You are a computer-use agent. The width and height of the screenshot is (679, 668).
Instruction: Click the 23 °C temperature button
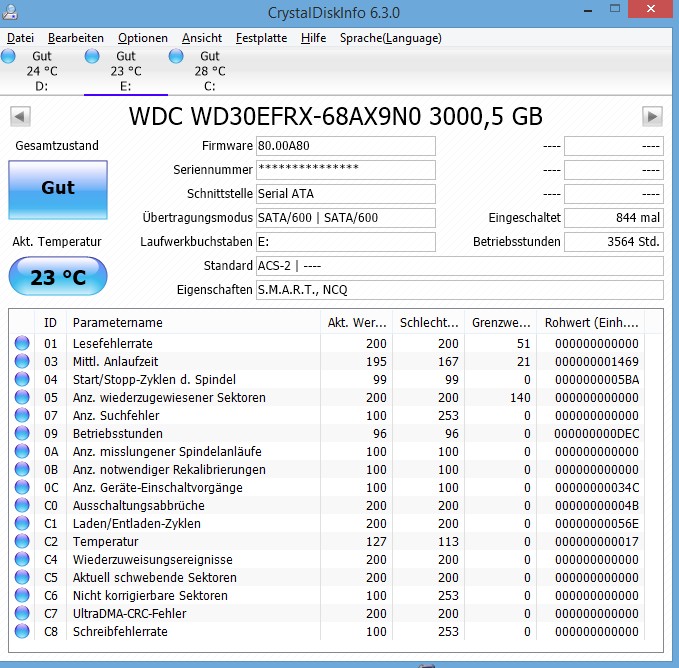(58, 277)
